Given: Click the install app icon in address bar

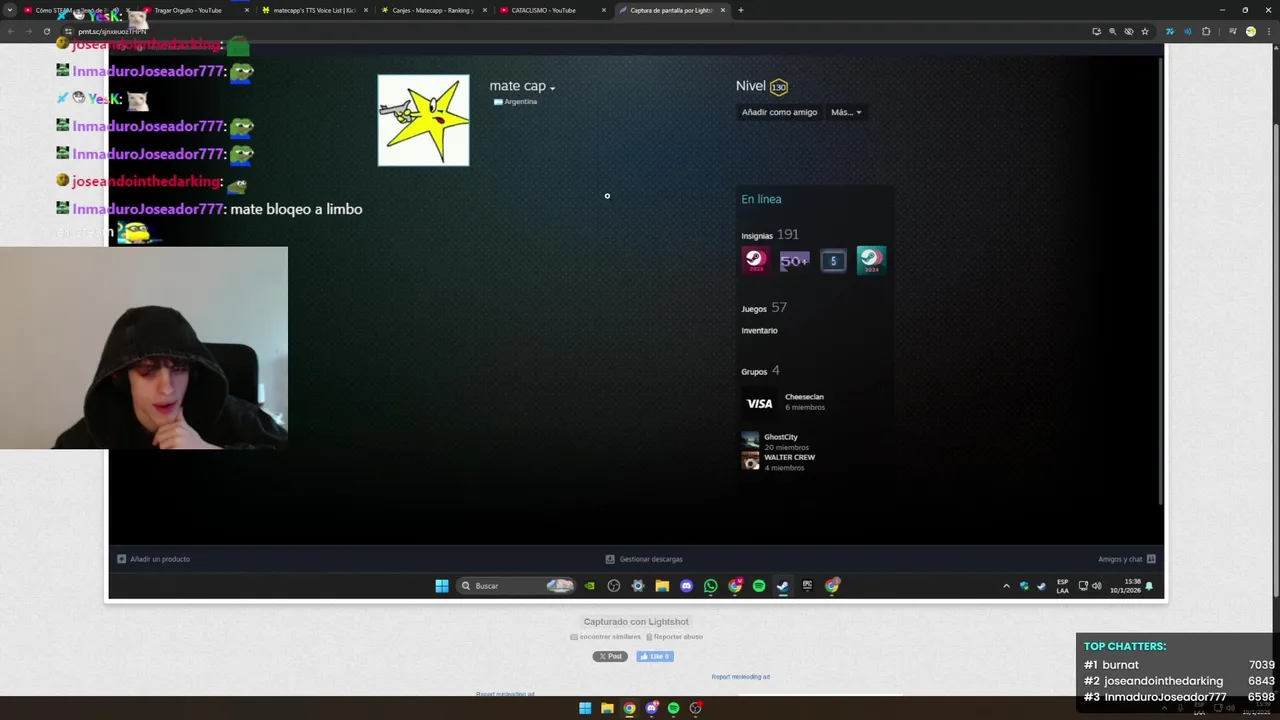Looking at the screenshot, I should tap(1096, 31).
